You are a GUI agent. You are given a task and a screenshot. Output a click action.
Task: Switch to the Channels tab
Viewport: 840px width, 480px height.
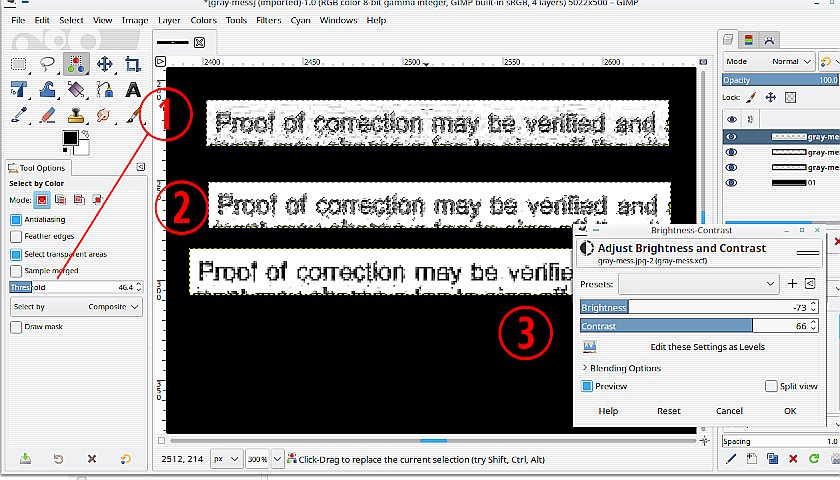(x=748, y=40)
